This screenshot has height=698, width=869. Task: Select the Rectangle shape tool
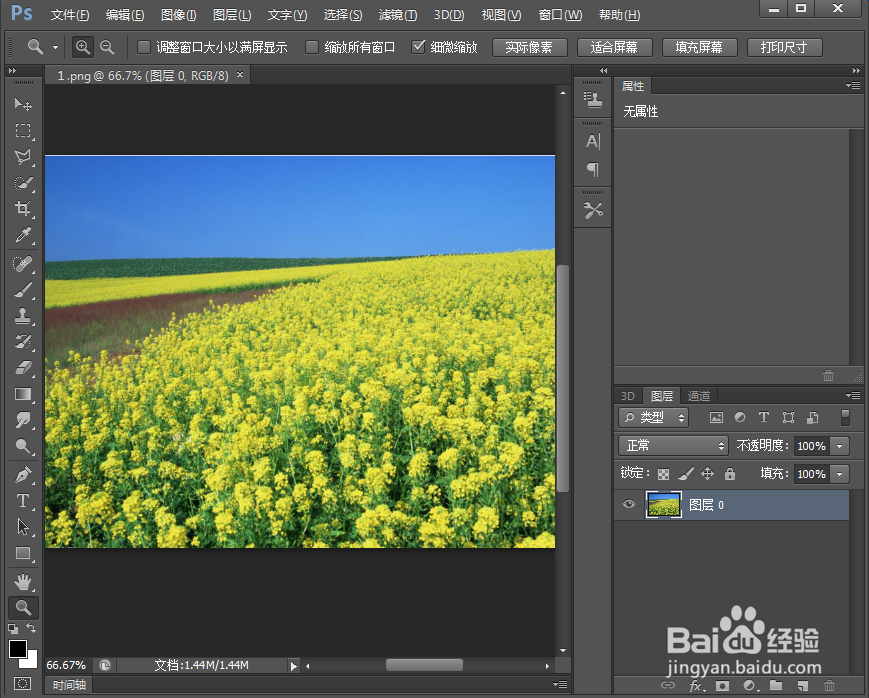coord(23,553)
